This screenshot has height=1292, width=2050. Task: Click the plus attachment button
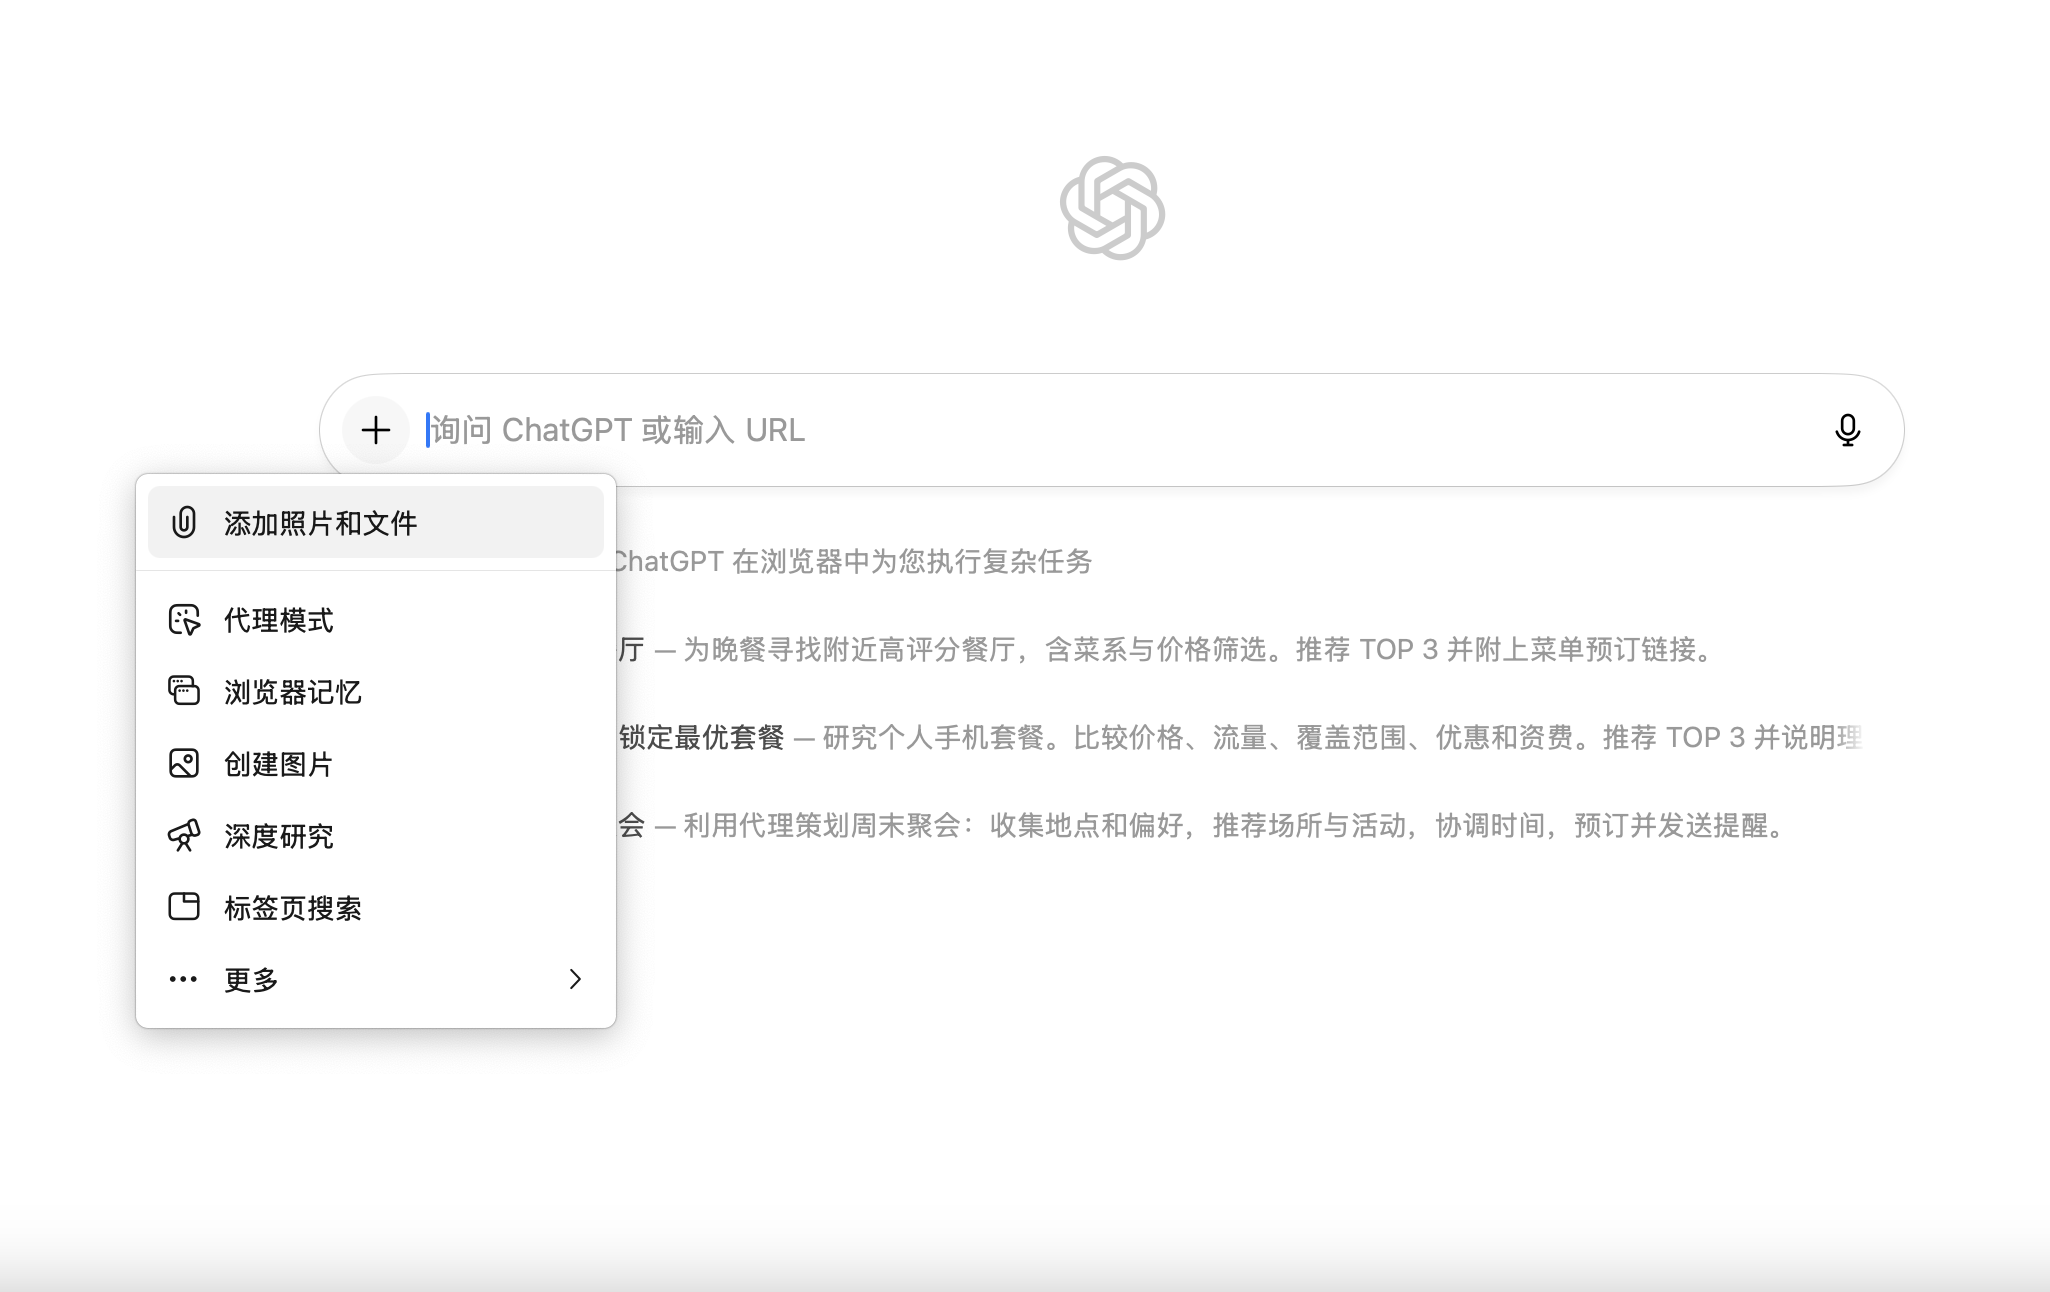click(376, 430)
